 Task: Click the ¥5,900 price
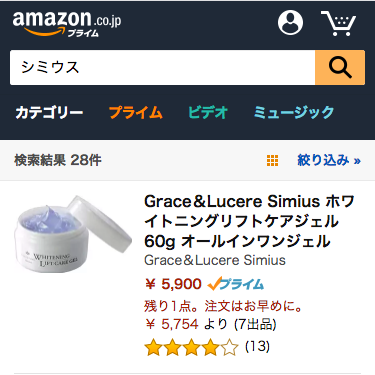point(173,284)
